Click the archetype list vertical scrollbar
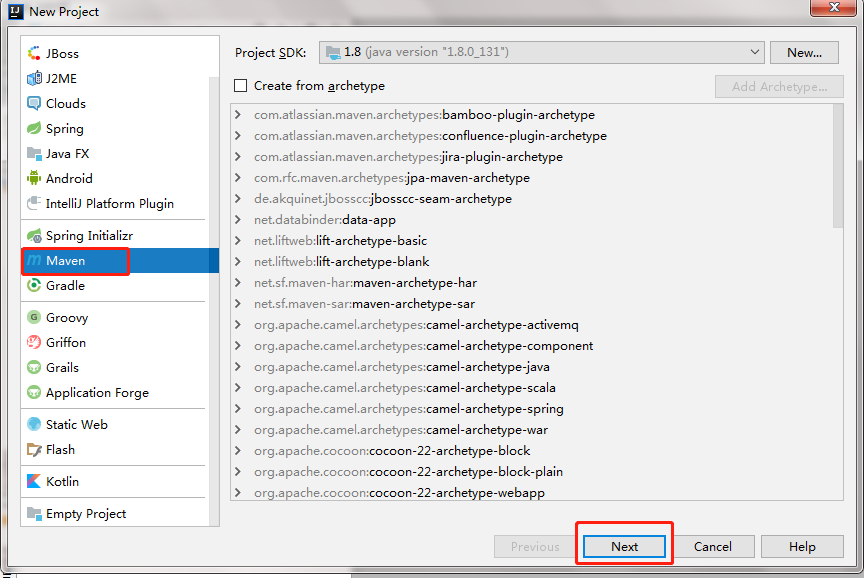This screenshot has height=578, width=864. pos(838,165)
